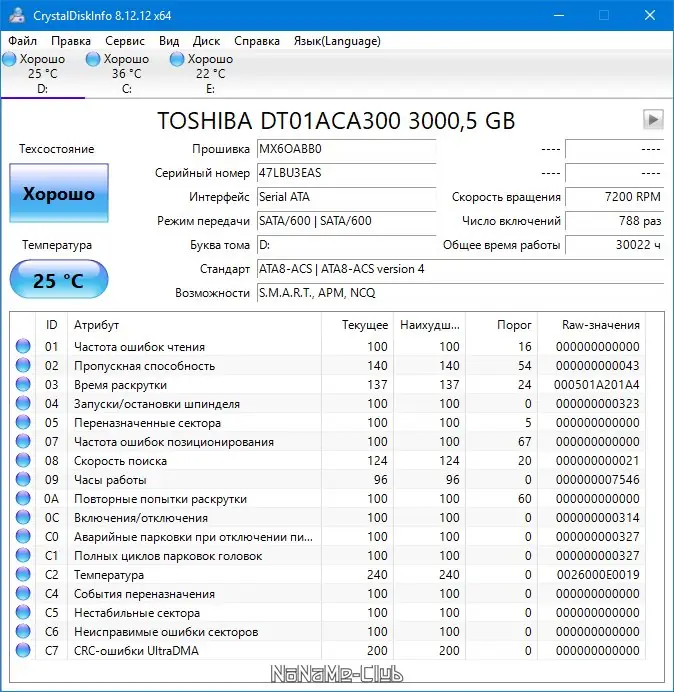Click status icon of attribute 0A row
The height and width of the screenshot is (692, 674).
point(23,498)
